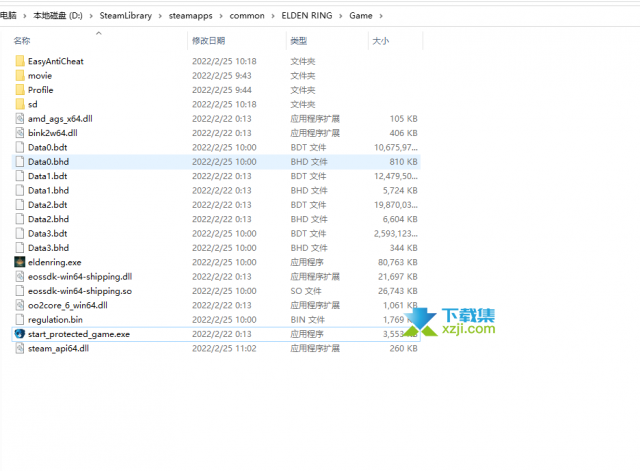The width and height of the screenshot is (640, 471).
Task: Expand chevron after common breadcrumb
Action: (x=273, y=16)
